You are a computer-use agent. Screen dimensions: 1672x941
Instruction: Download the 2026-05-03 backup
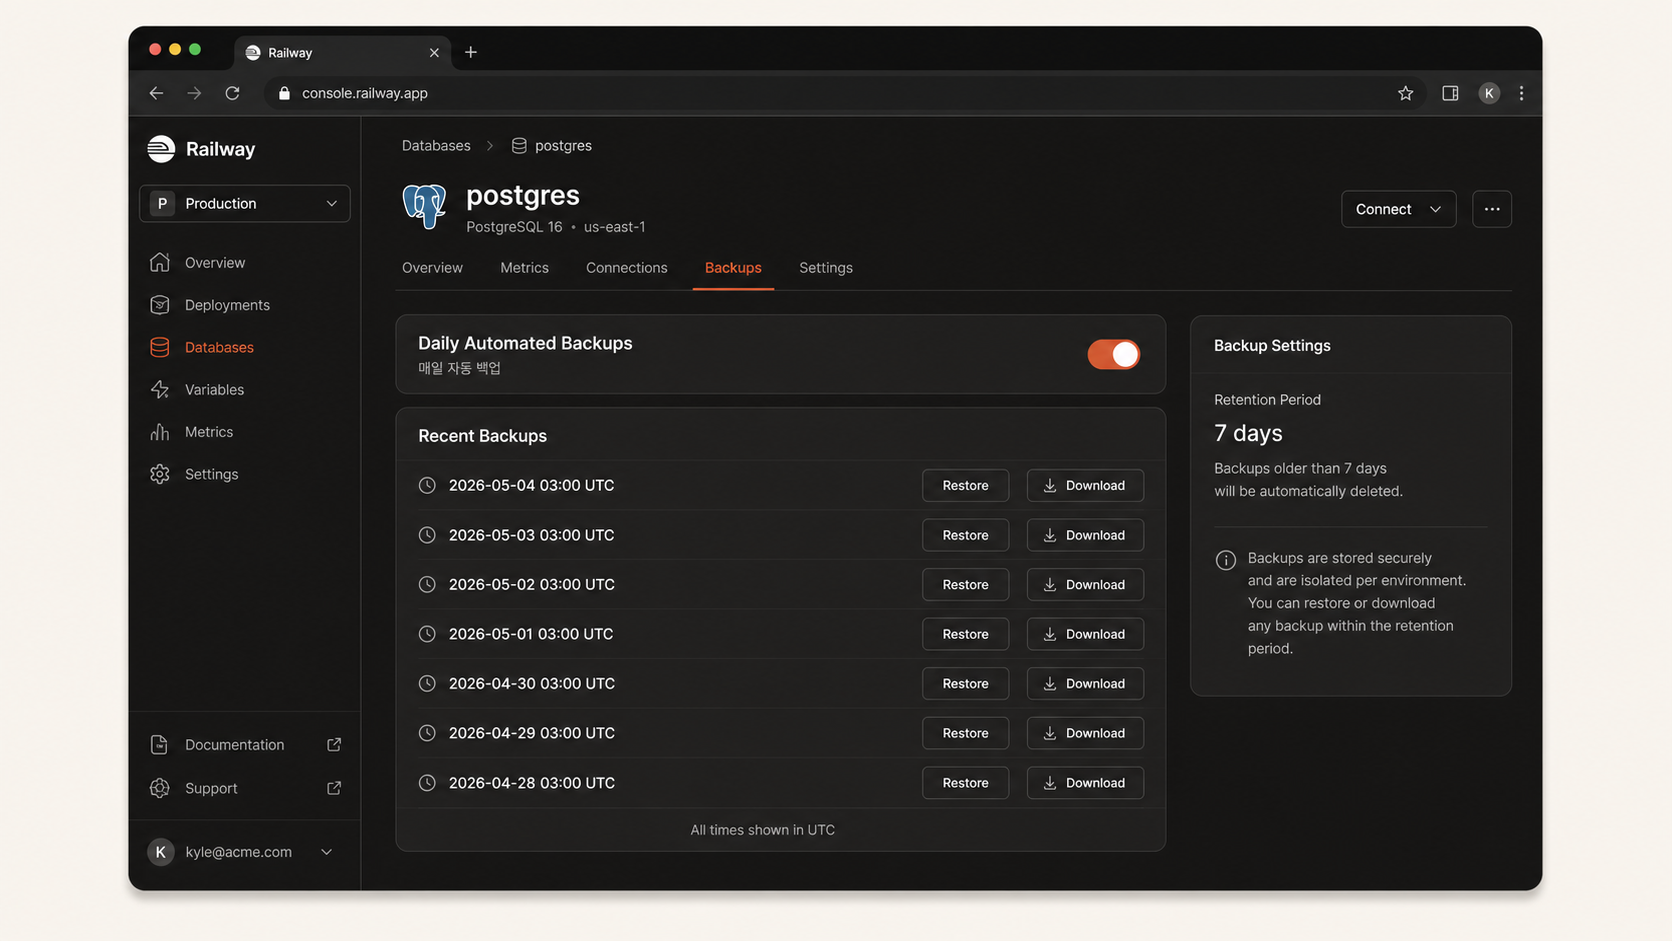tap(1085, 535)
